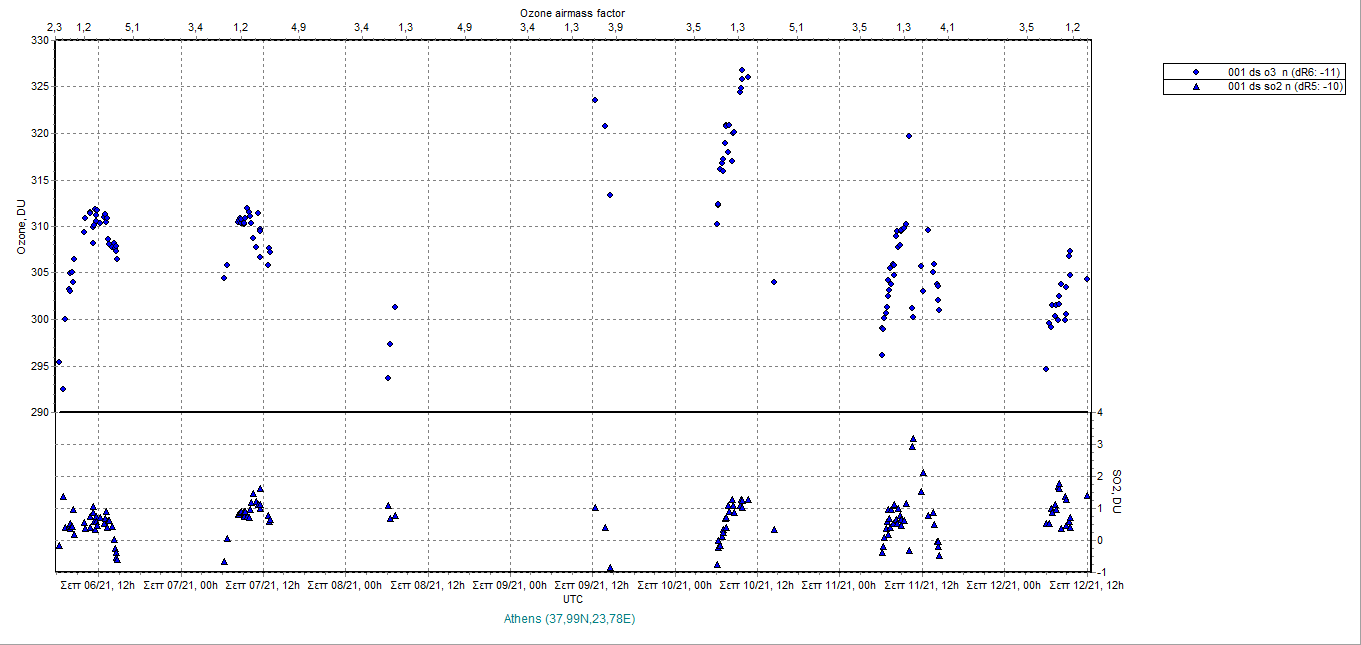
Task: Select the "001 ds o3 n (dR6: -11)" legend label
Action: tap(1277, 73)
